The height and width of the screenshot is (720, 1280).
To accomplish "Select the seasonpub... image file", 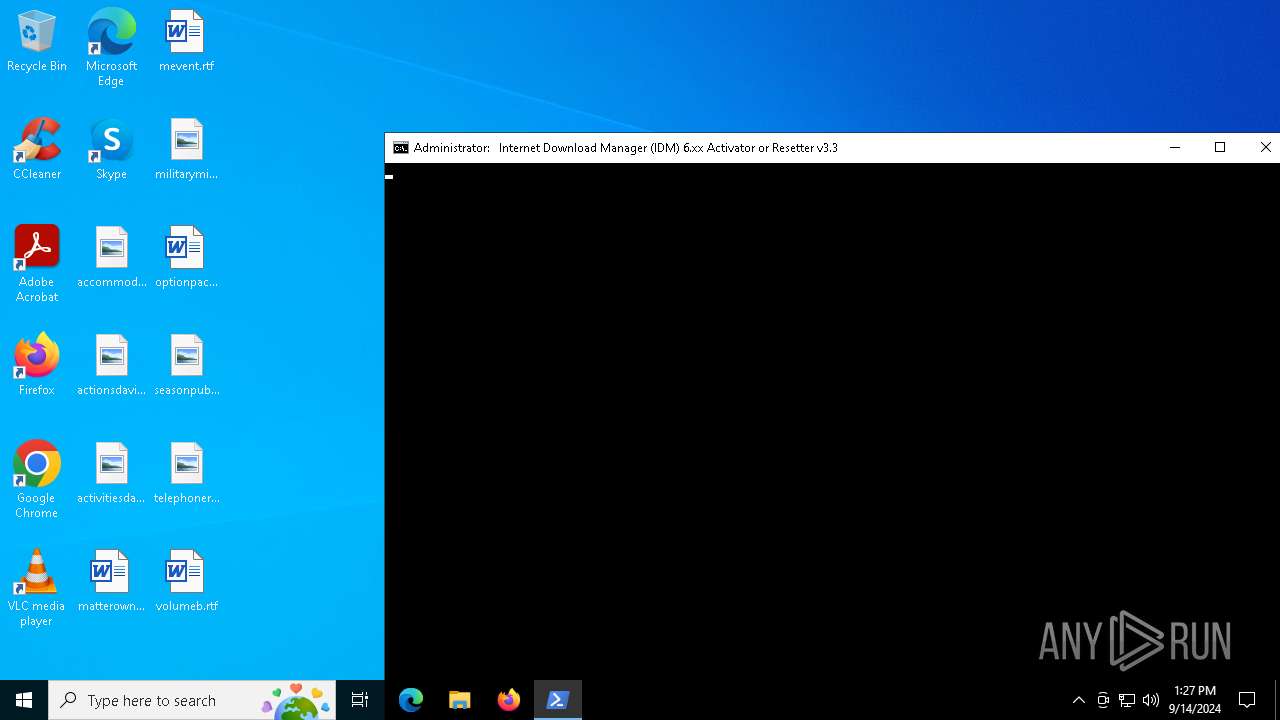I will pos(186,366).
